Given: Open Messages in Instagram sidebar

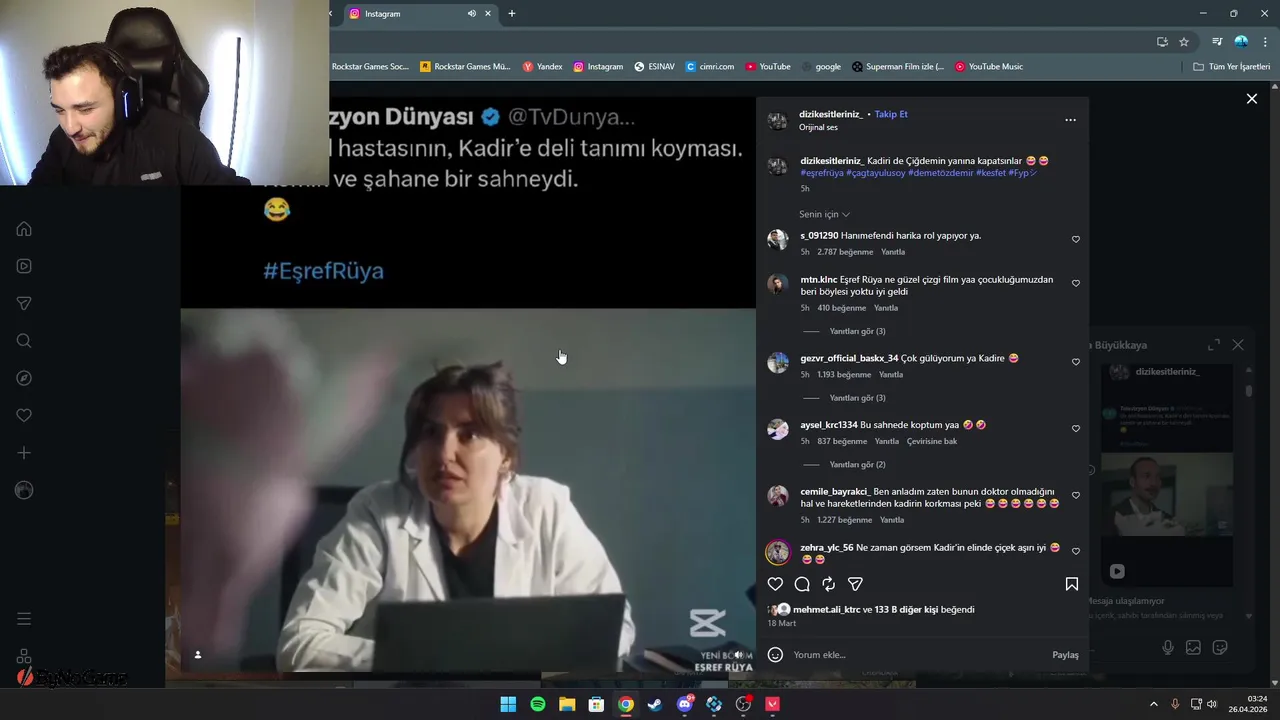Looking at the screenshot, I should click(x=24, y=303).
